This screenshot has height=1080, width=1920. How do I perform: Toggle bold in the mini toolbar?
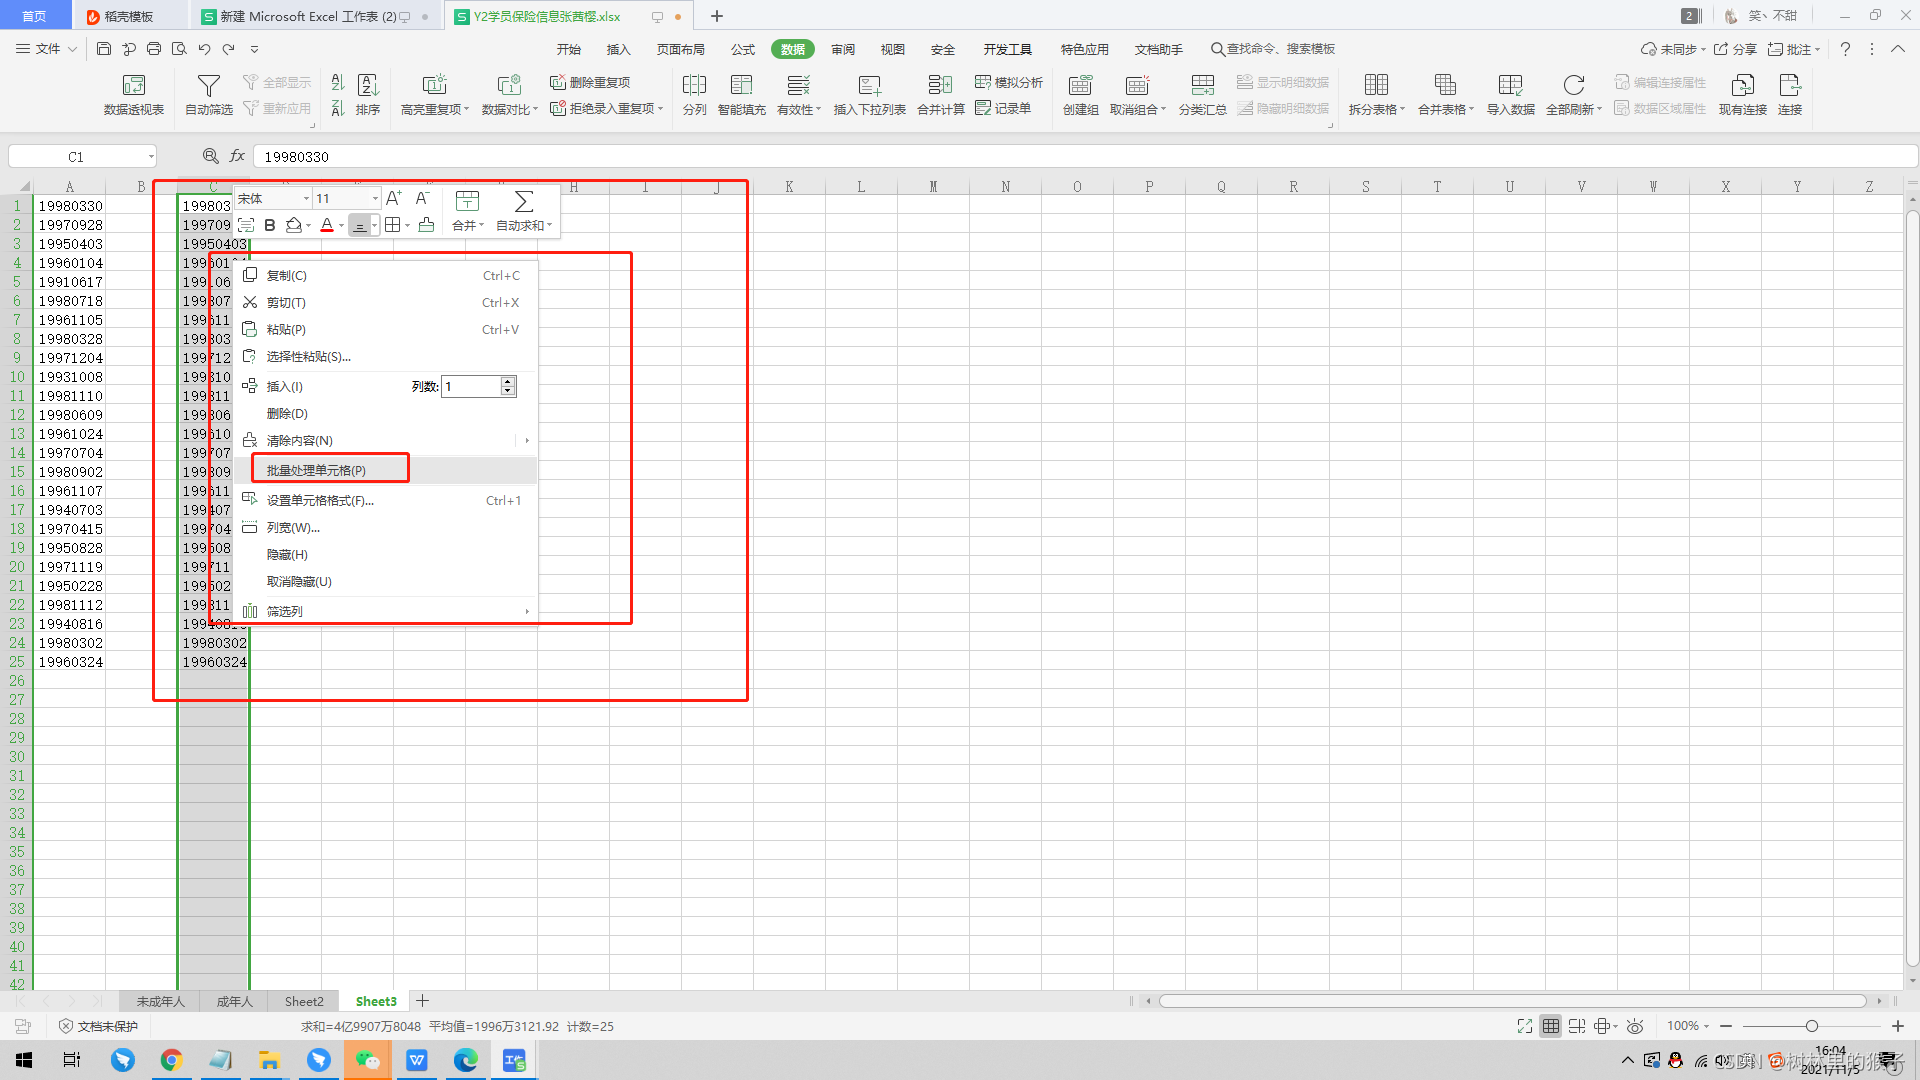(x=270, y=225)
